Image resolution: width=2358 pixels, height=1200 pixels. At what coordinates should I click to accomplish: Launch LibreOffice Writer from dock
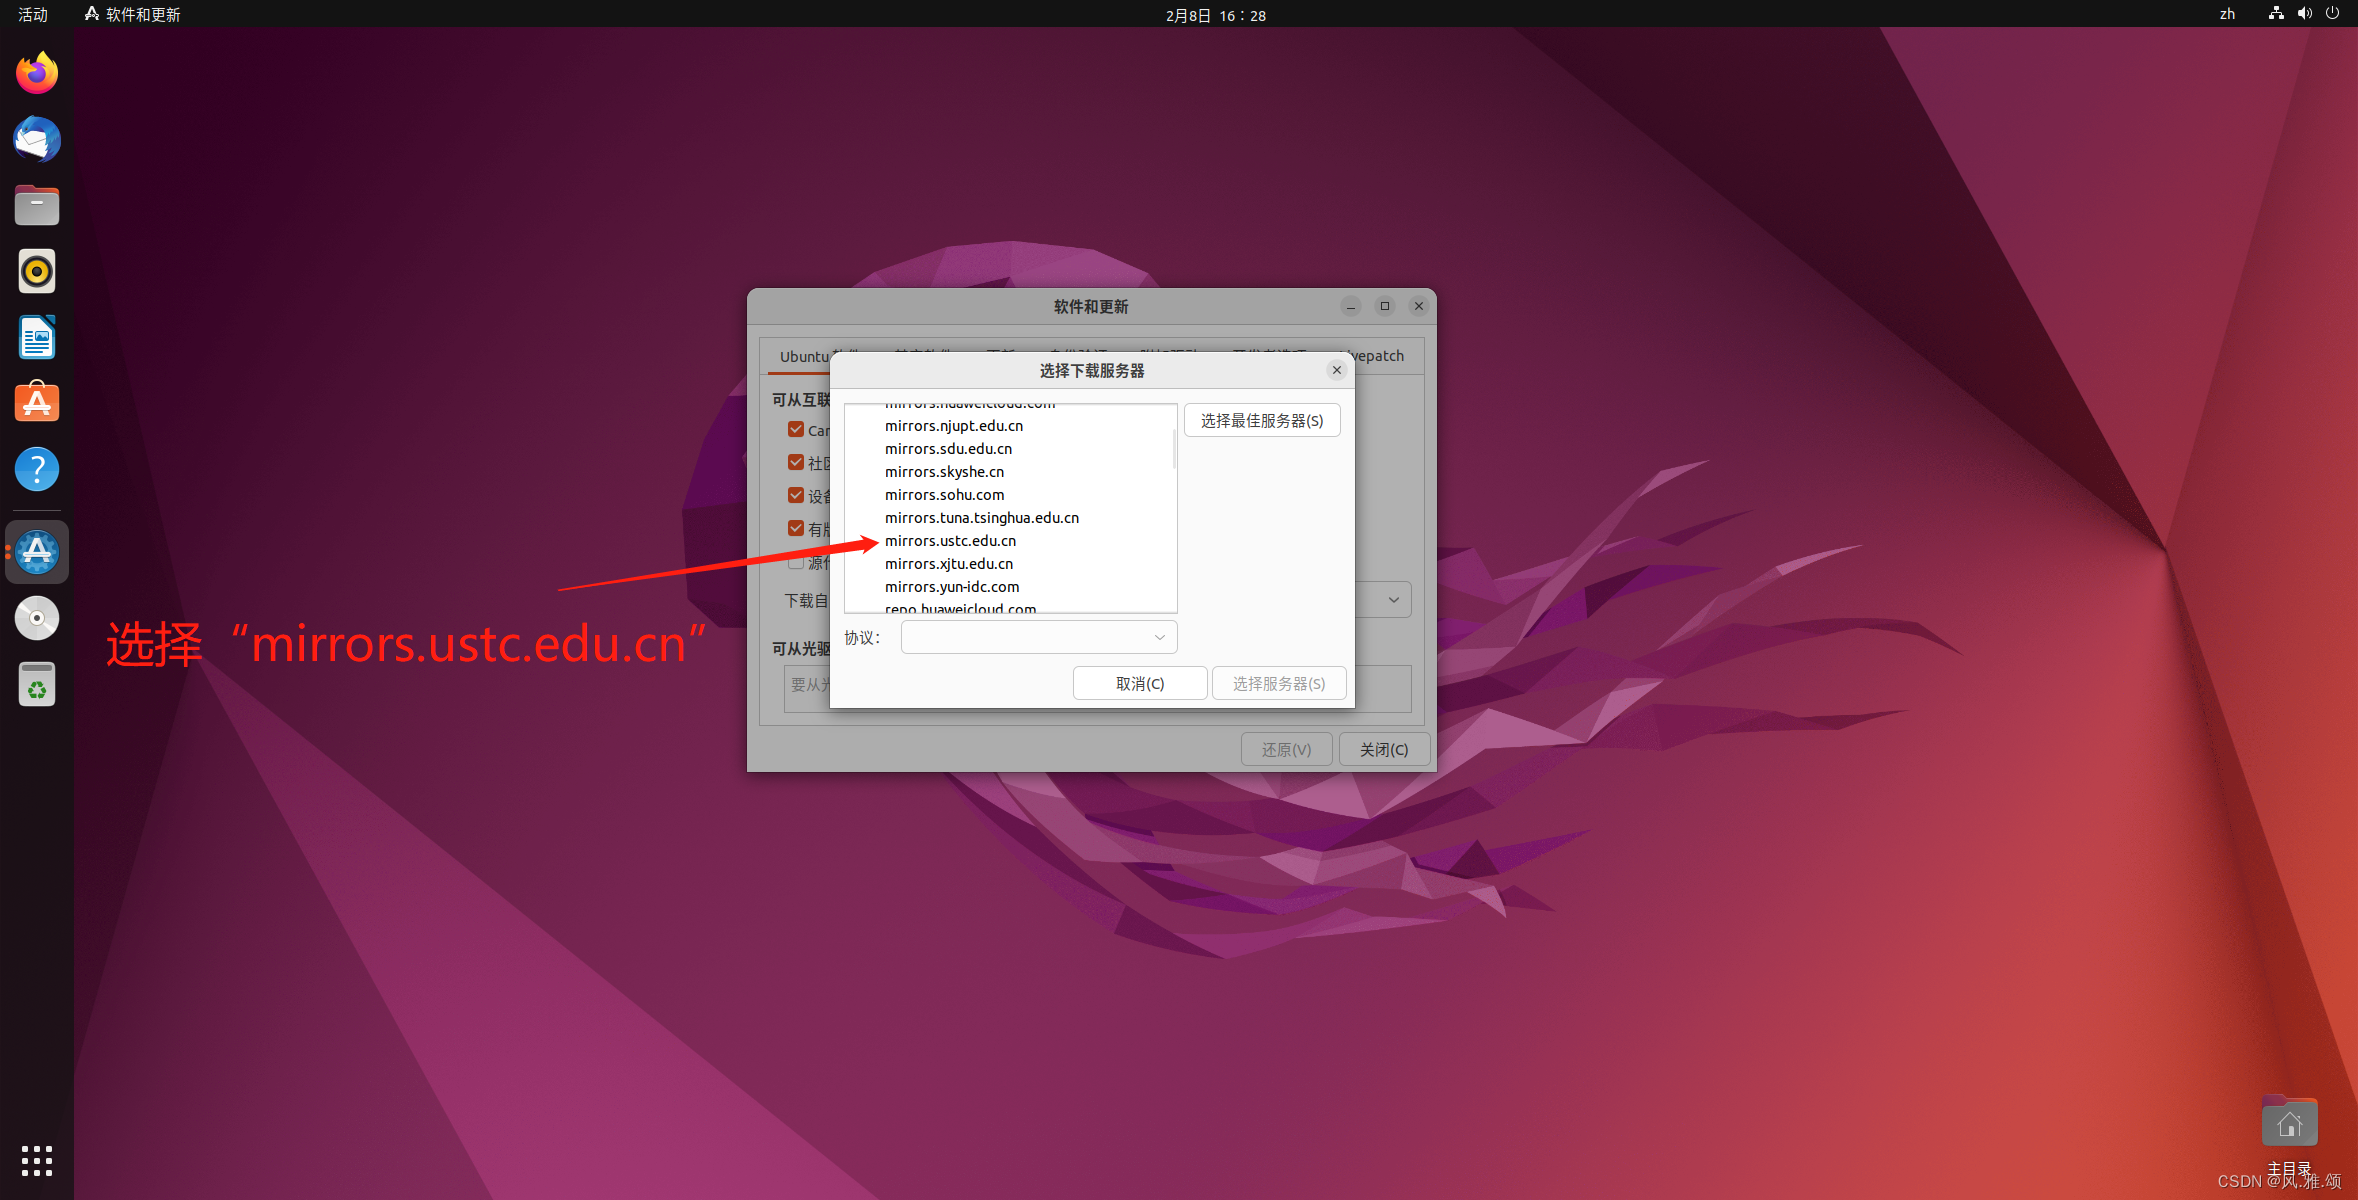click(37, 337)
